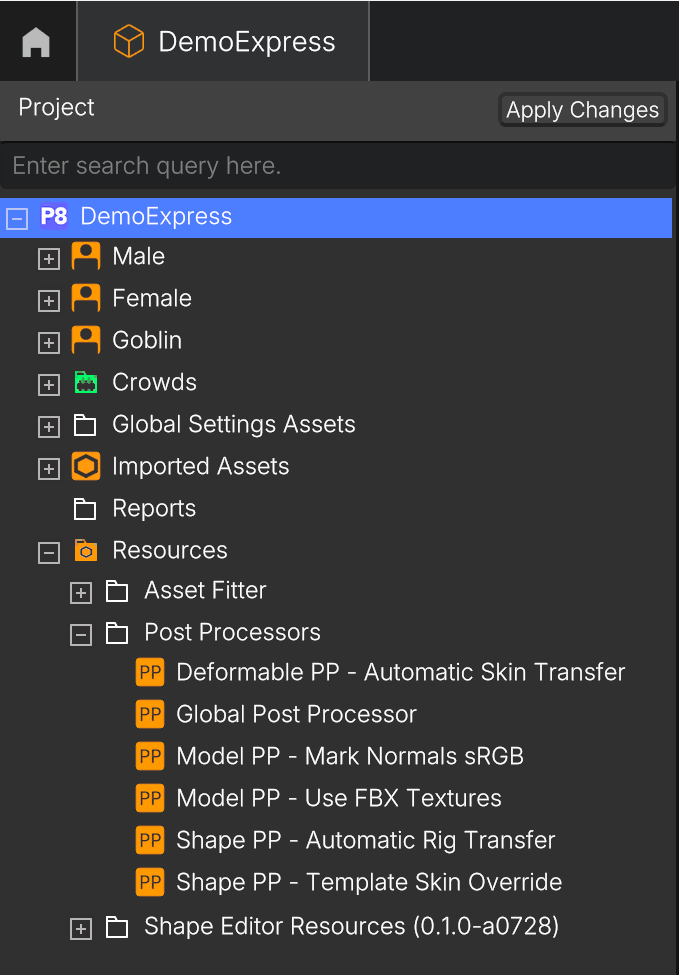Select the Goblin tree item
679x975 pixels.
(x=147, y=340)
